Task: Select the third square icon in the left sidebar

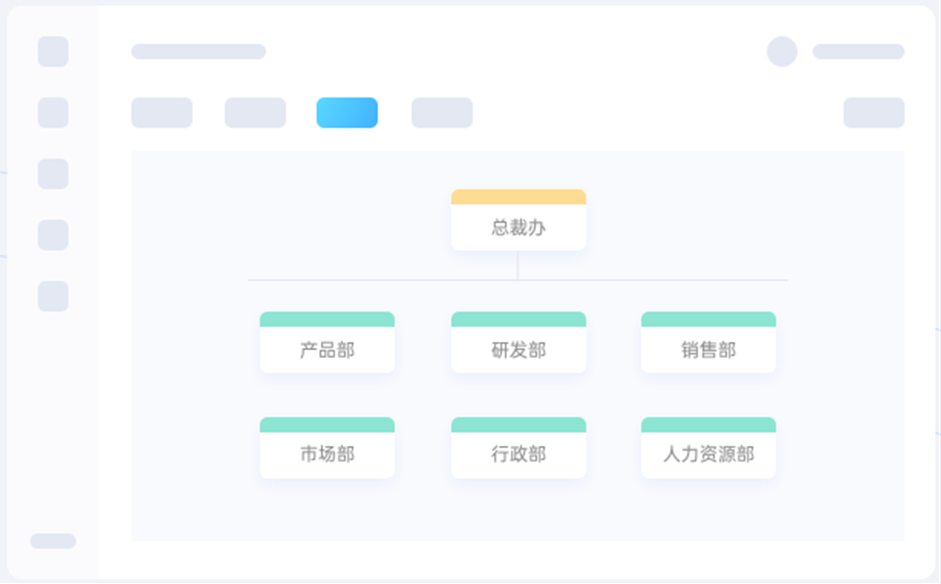Action: [53, 174]
